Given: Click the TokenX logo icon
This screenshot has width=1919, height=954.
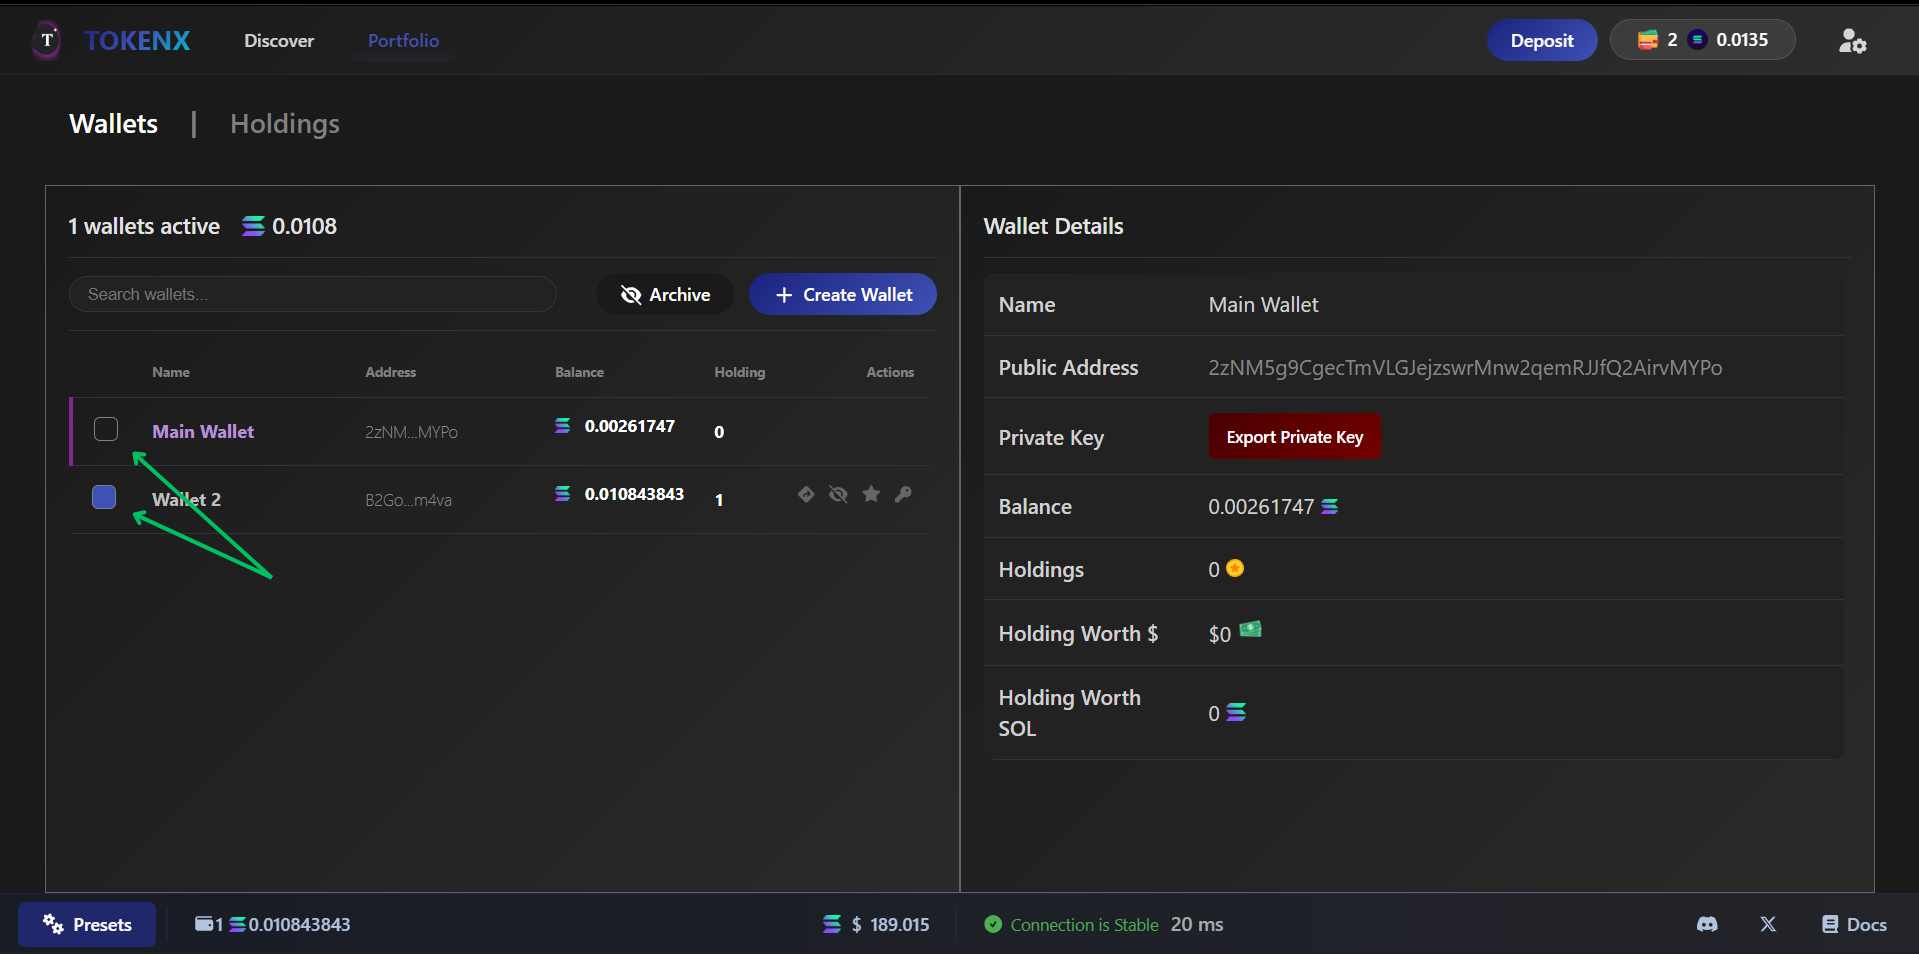Looking at the screenshot, I should point(47,41).
